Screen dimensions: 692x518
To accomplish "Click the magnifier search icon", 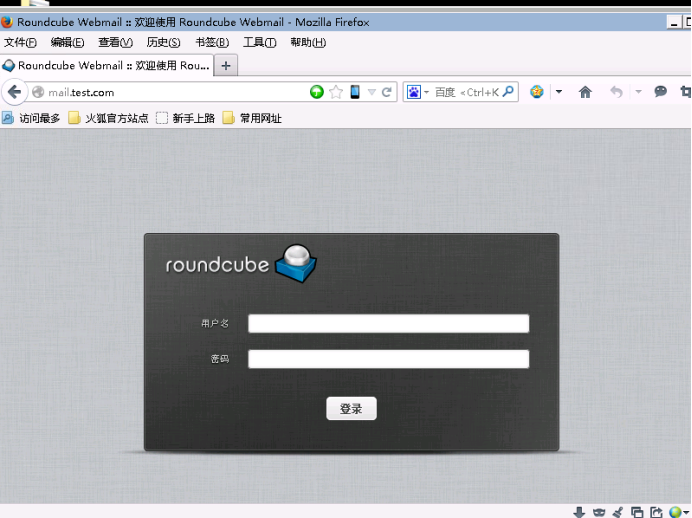I will click(508, 92).
